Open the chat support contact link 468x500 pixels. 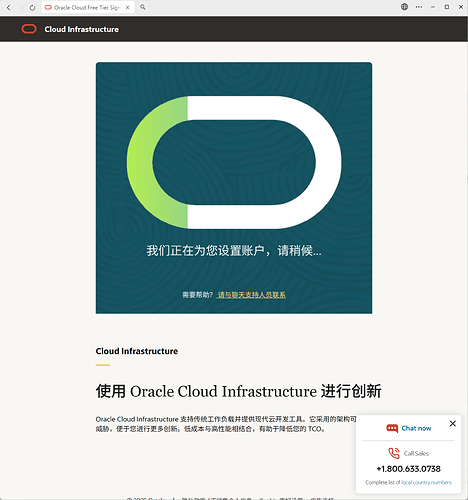pos(251,295)
